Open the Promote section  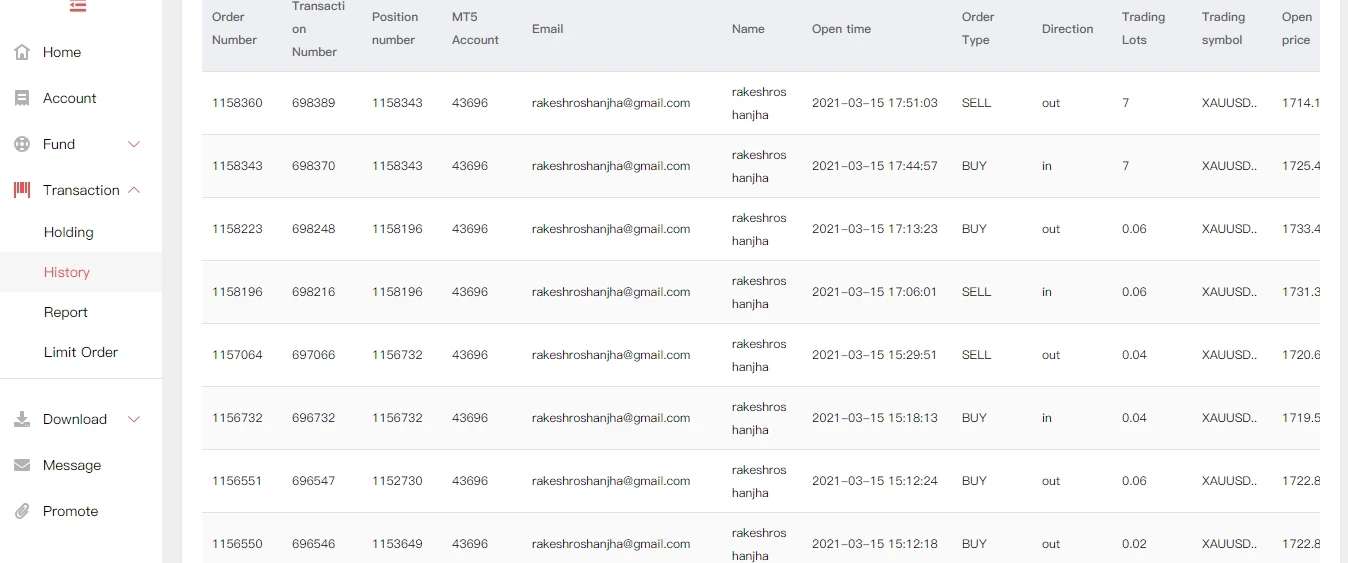click(70, 511)
